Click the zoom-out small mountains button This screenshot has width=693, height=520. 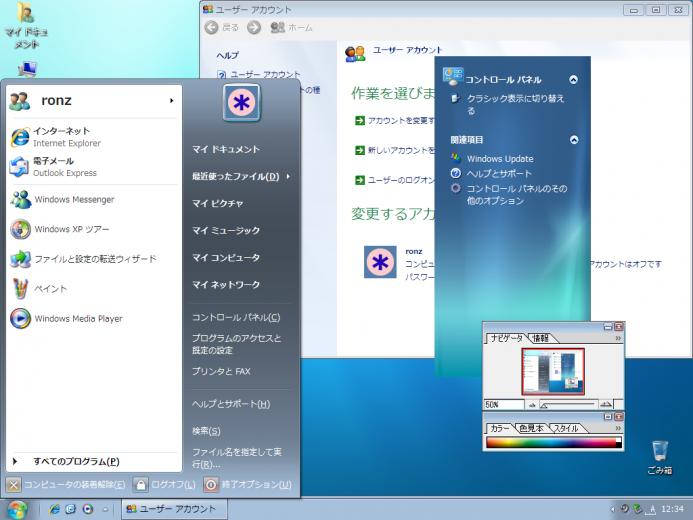pyautogui.click(x=532, y=405)
